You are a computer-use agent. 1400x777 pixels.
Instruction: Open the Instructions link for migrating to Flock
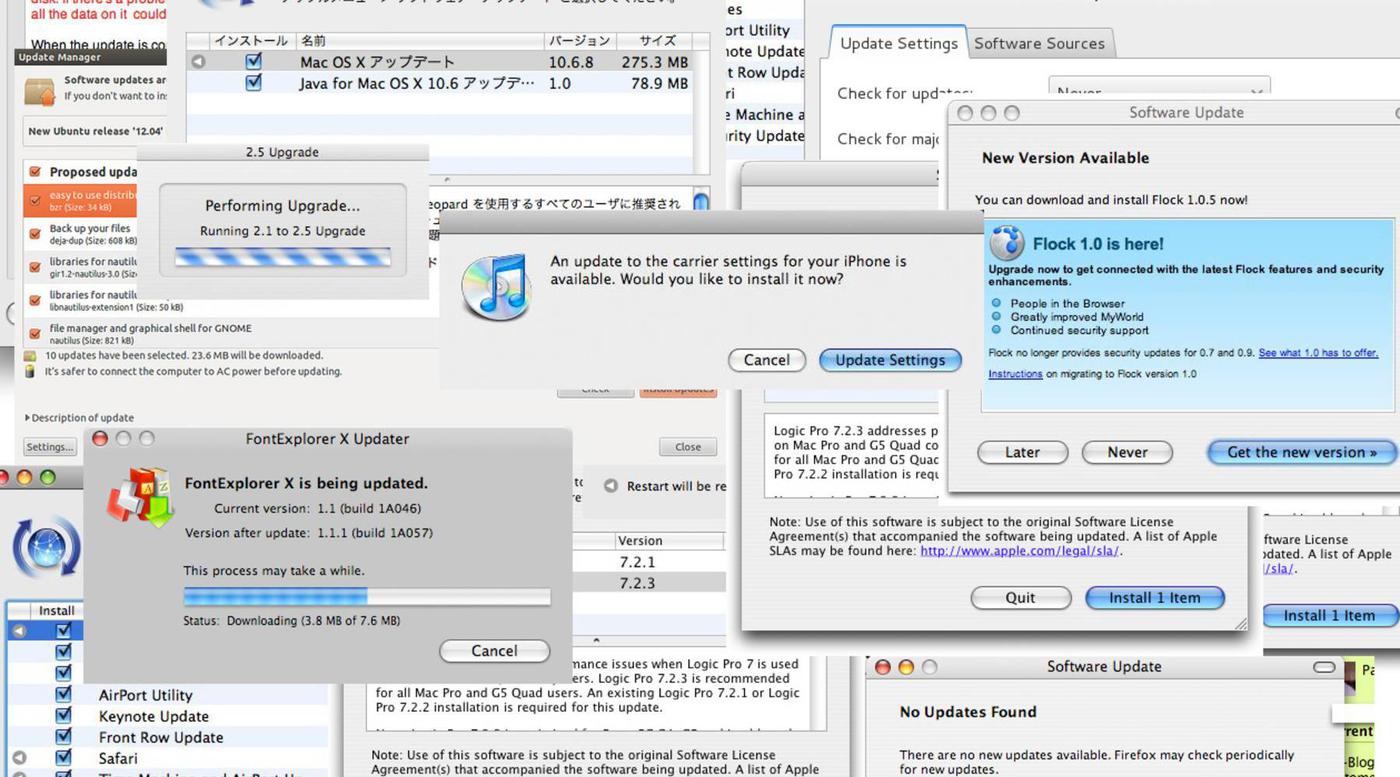(x=1015, y=374)
